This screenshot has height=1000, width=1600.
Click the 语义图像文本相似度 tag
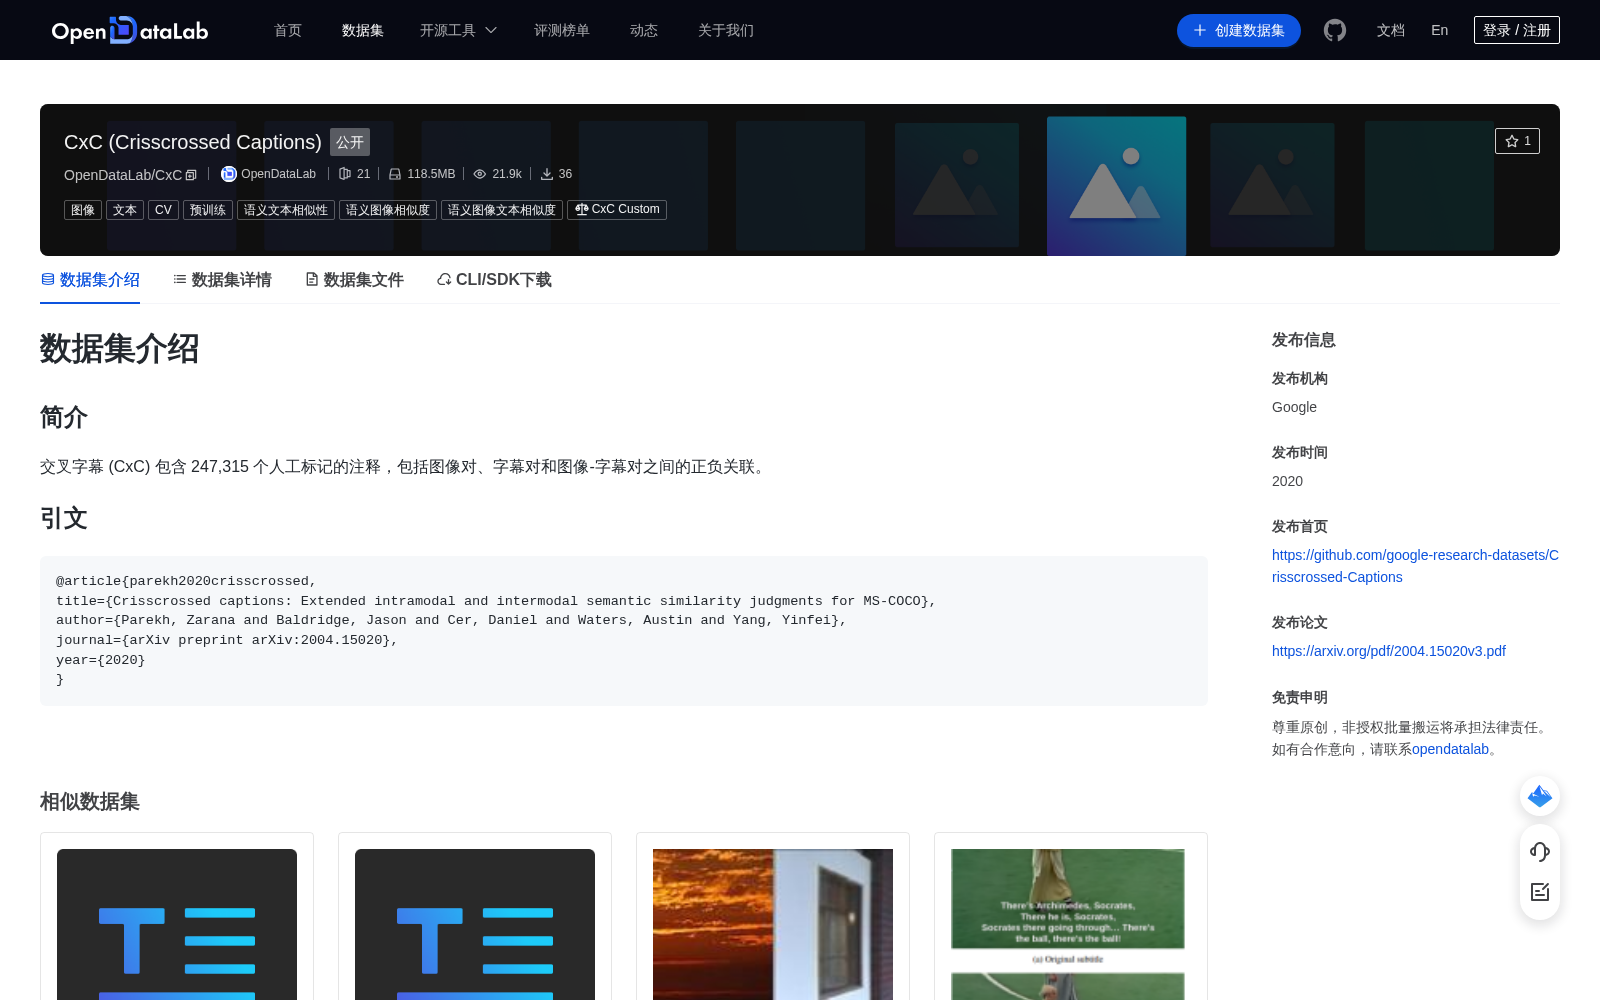click(502, 210)
